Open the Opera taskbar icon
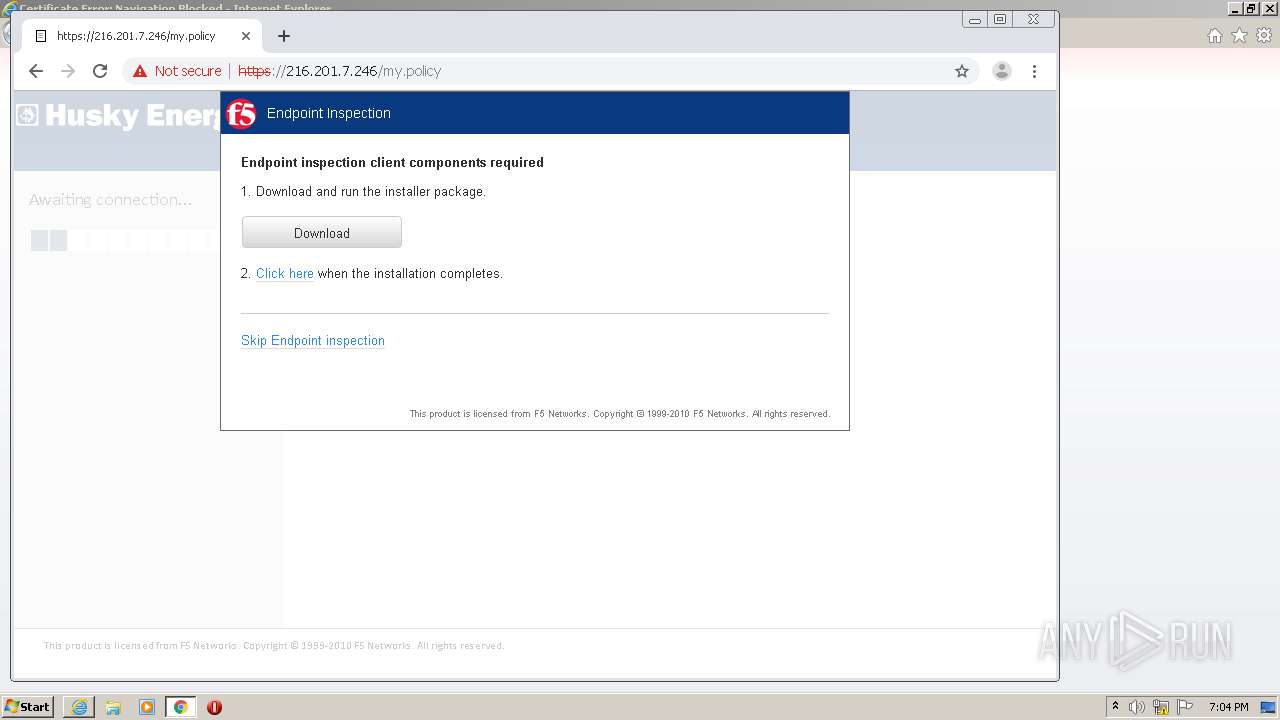This screenshot has height=720, width=1280. [x=214, y=707]
